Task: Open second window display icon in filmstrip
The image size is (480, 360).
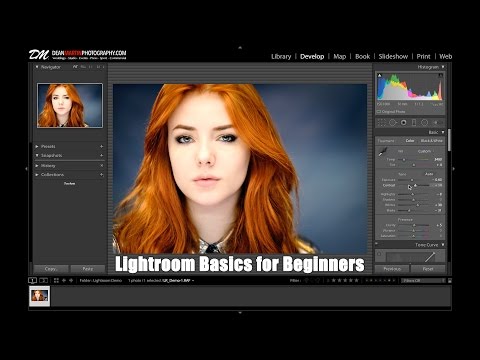Action: click(44, 280)
